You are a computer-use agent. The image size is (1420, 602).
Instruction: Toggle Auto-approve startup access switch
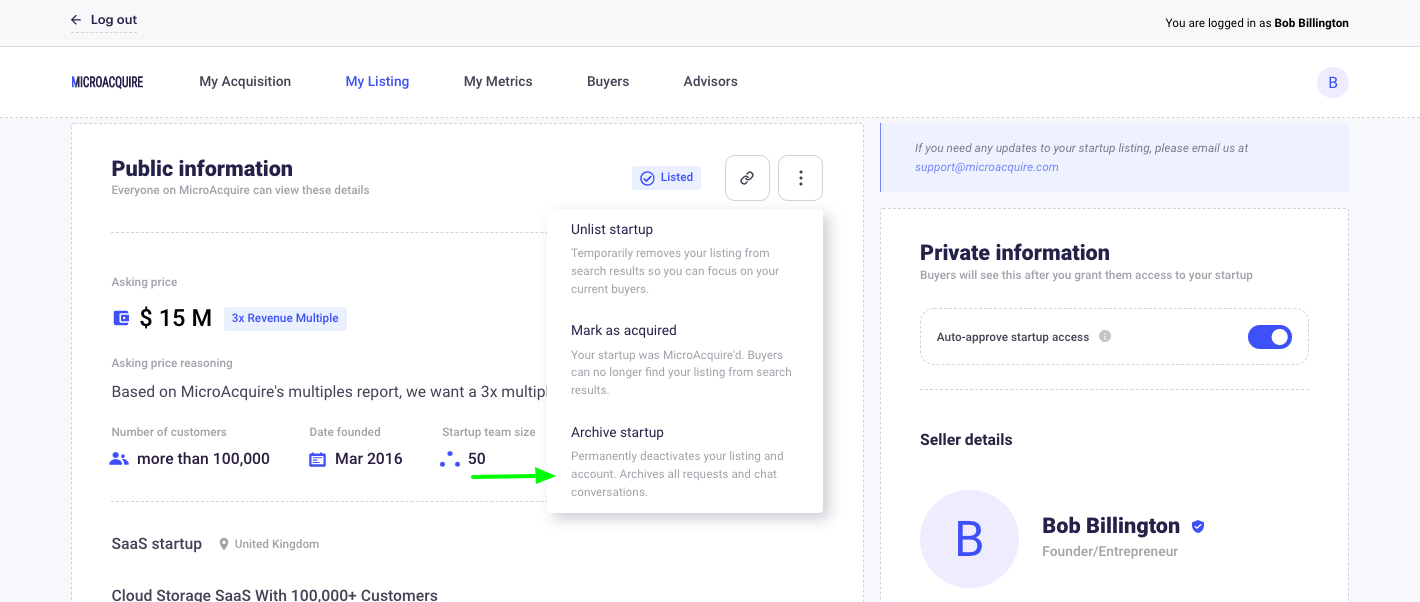coord(1270,337)
